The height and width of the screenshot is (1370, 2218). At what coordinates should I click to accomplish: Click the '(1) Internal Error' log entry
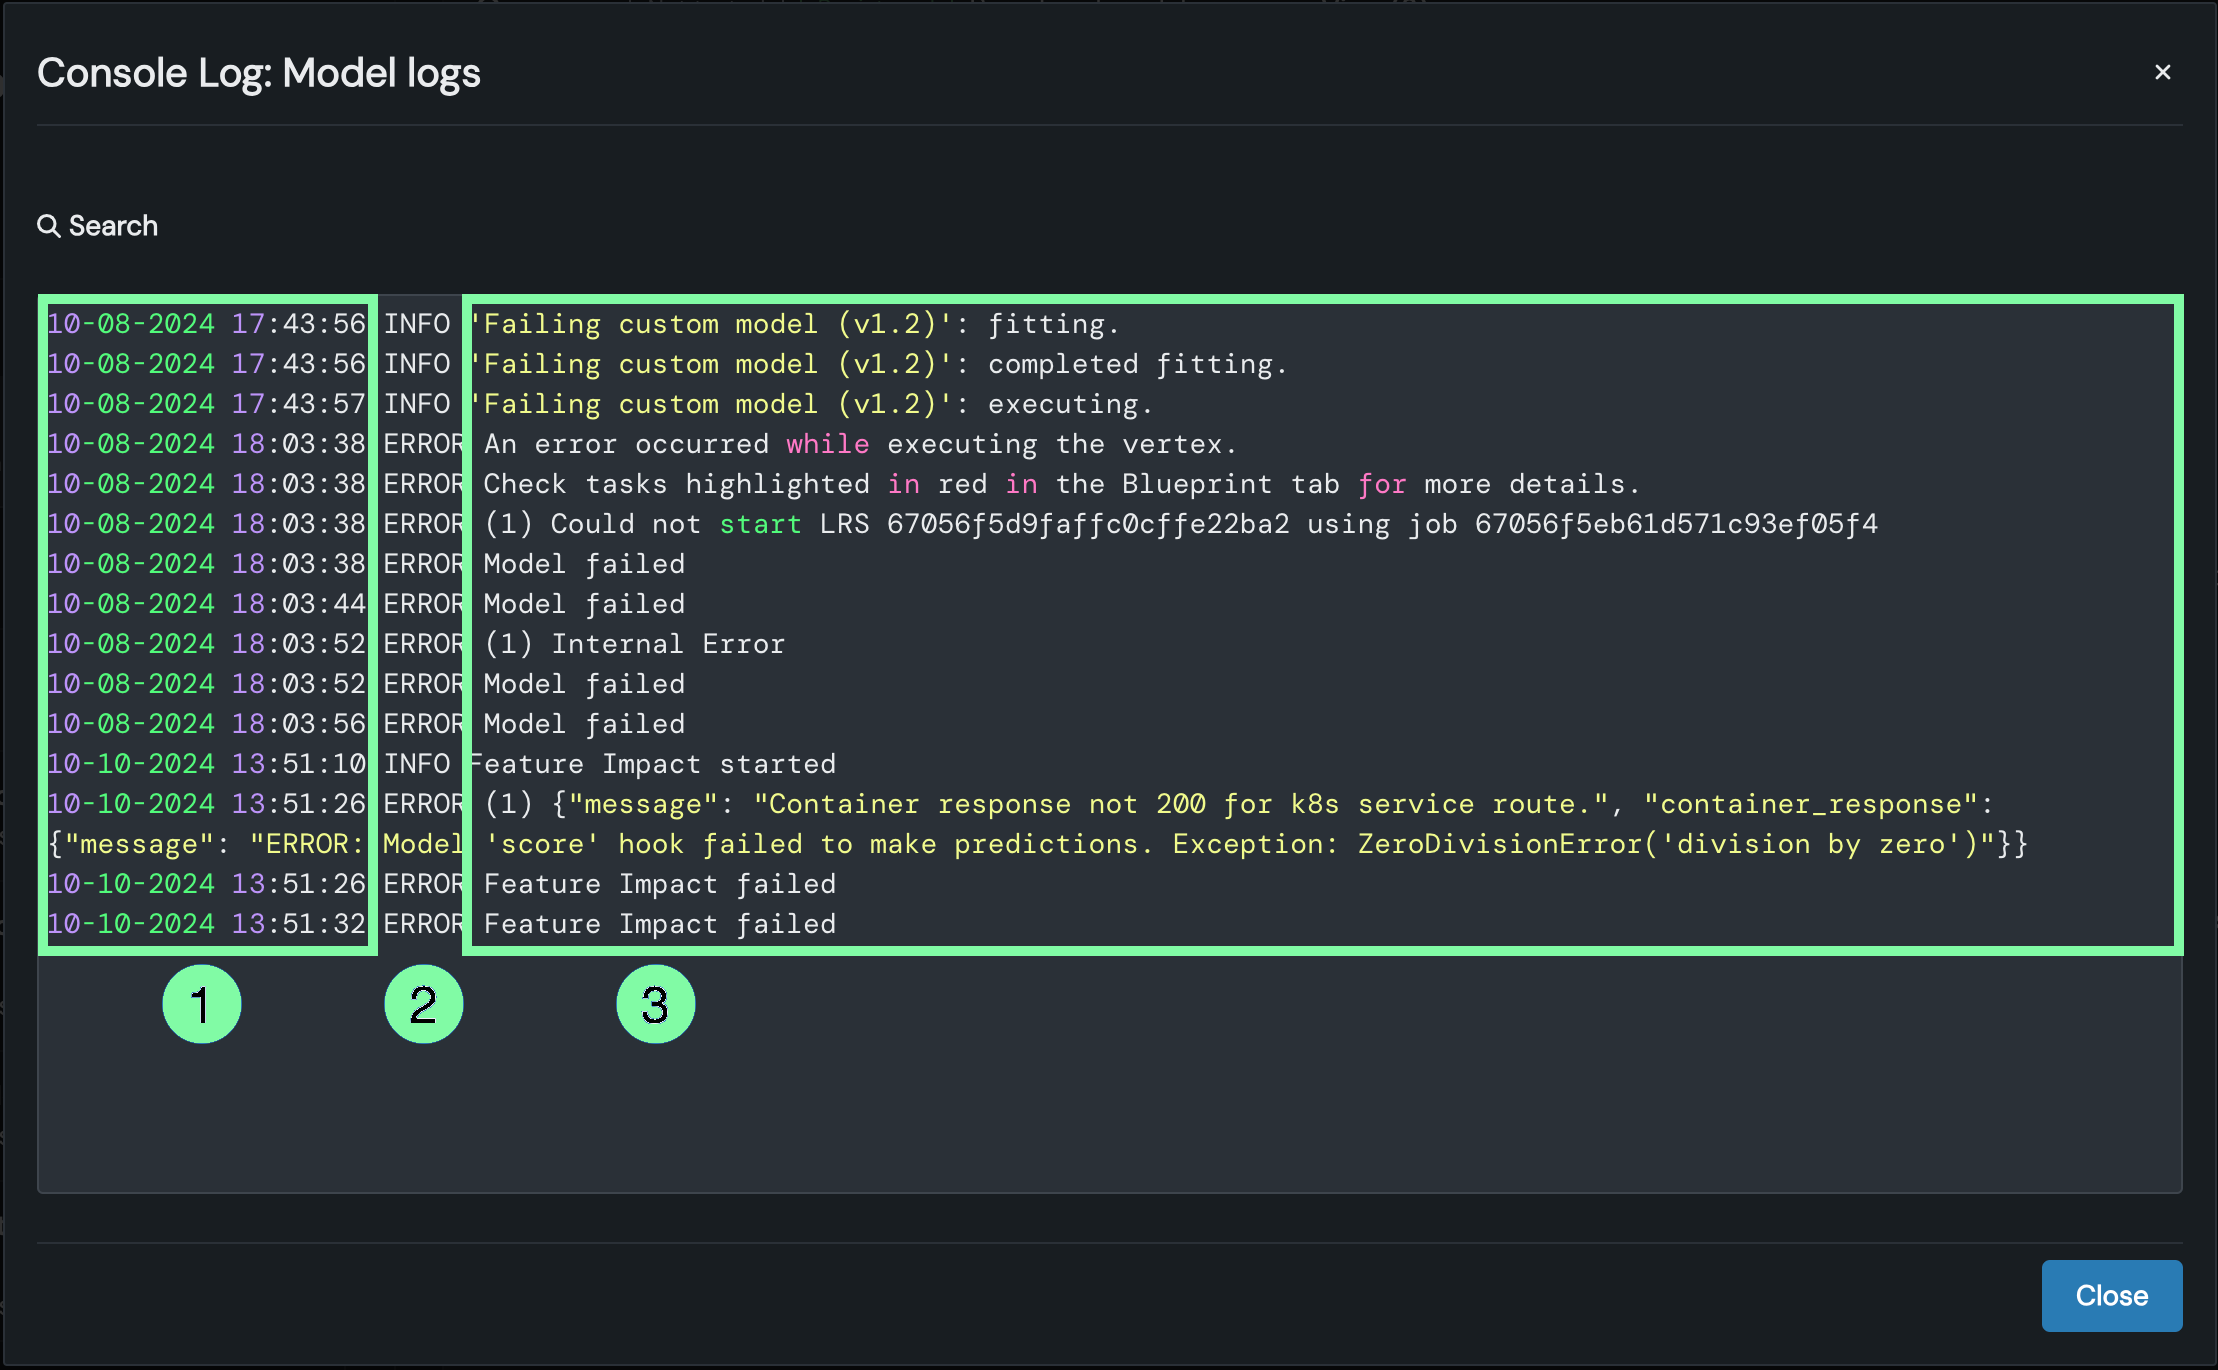pos(634,644)
